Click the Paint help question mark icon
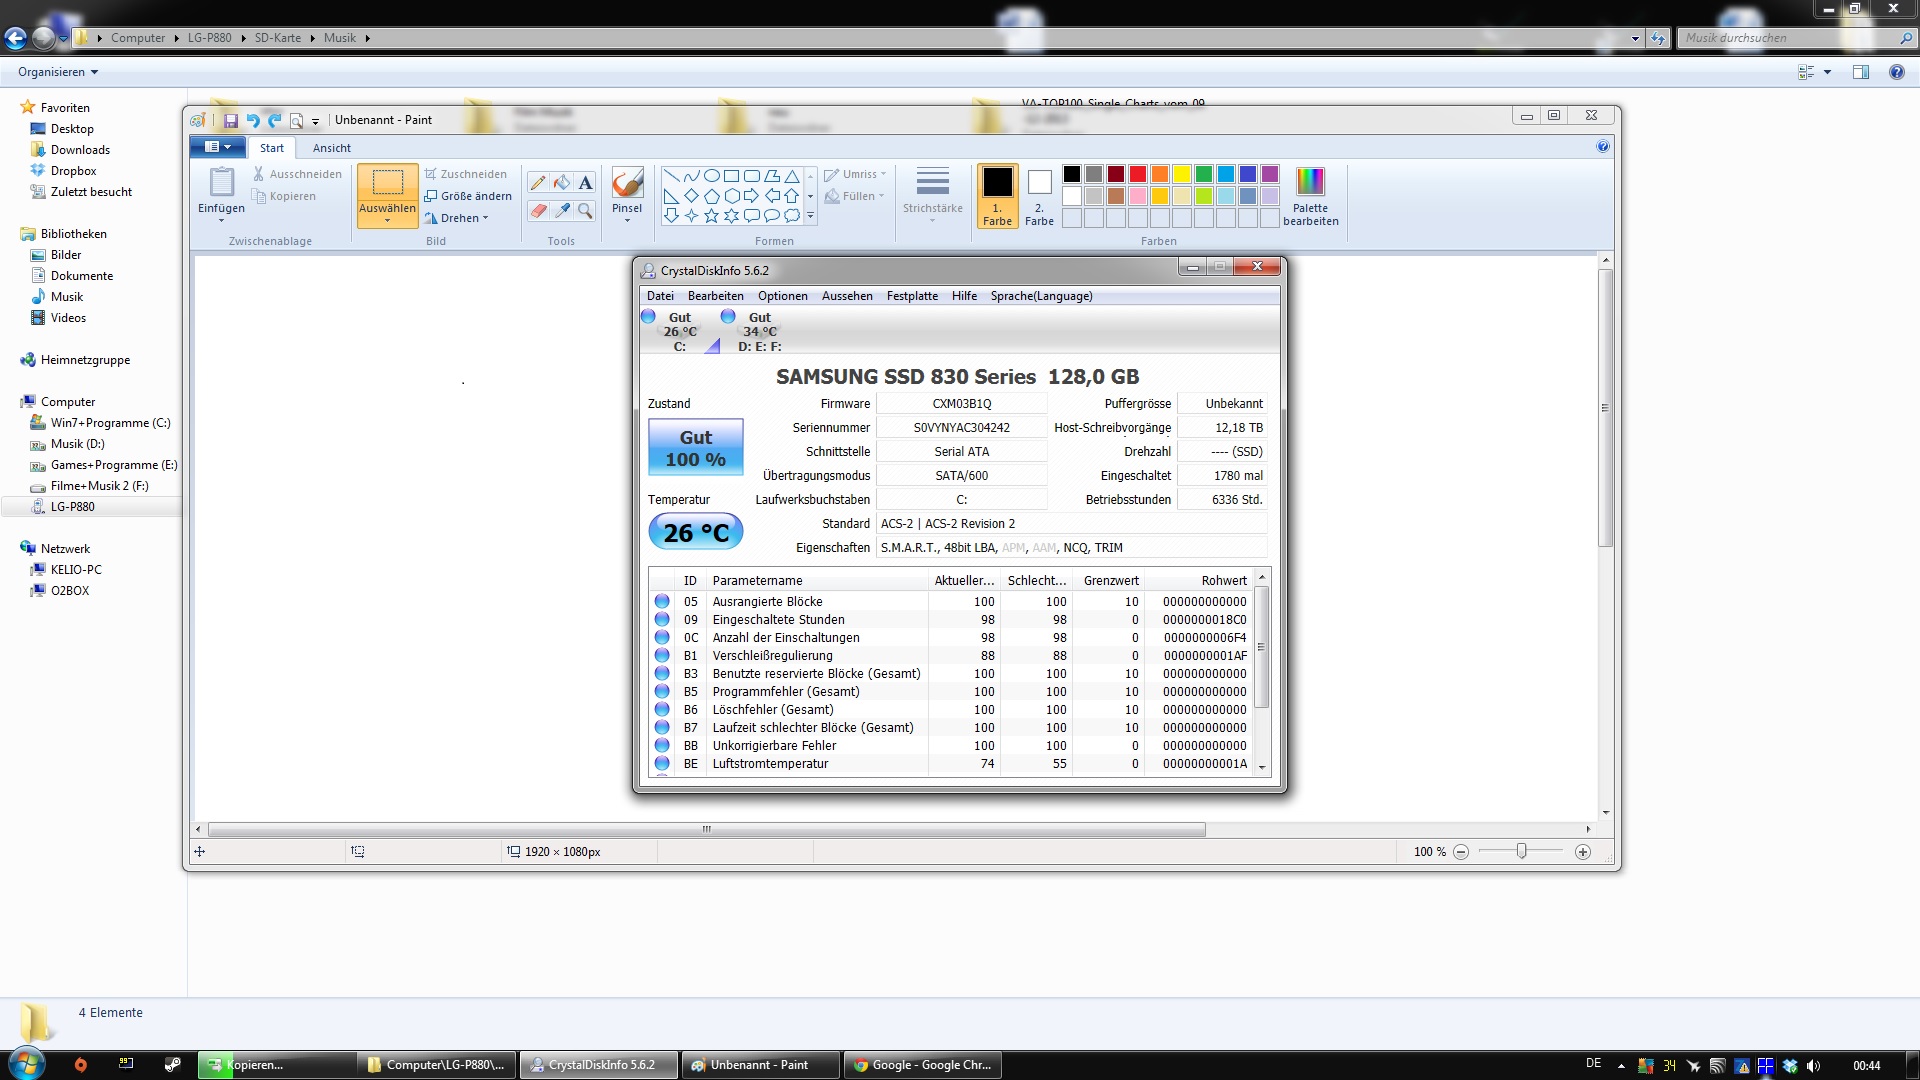Screen dimensions: 1920x1080 click(x=1603, y=147)
